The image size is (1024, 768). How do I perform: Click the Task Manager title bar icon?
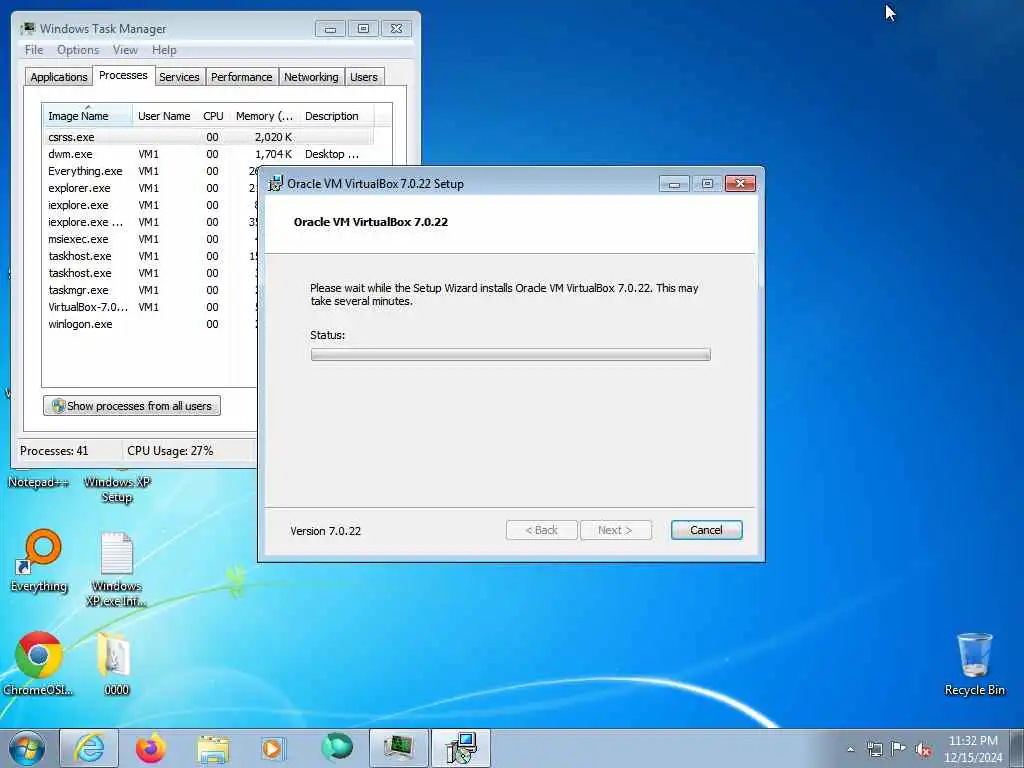tap(27, 29)
